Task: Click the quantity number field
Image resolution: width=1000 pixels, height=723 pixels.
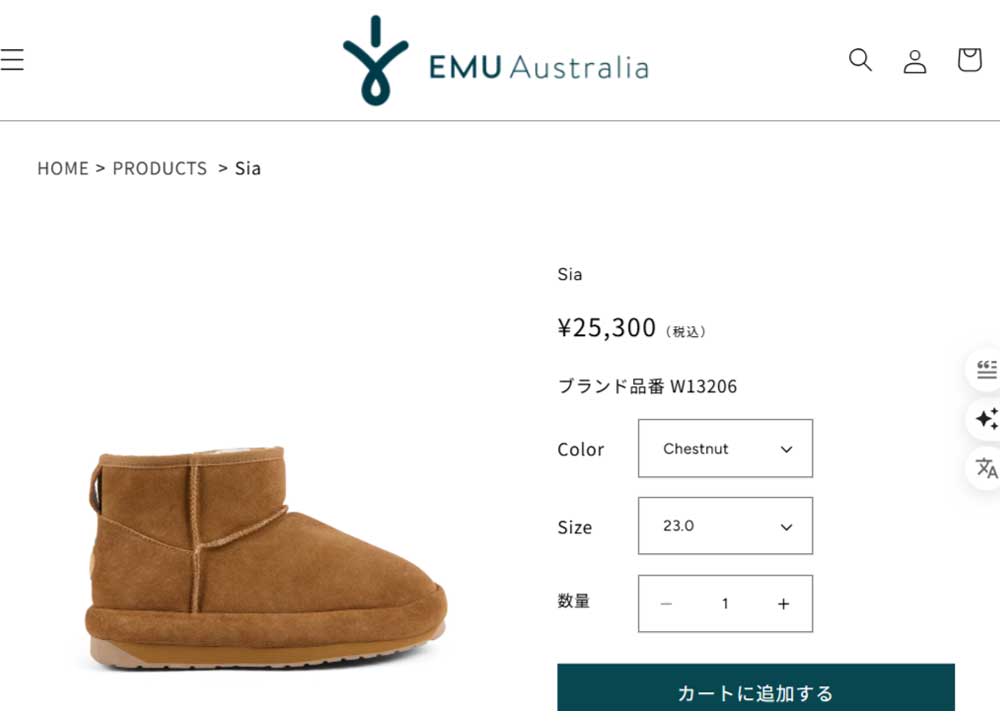Action: tap(725, 604)
